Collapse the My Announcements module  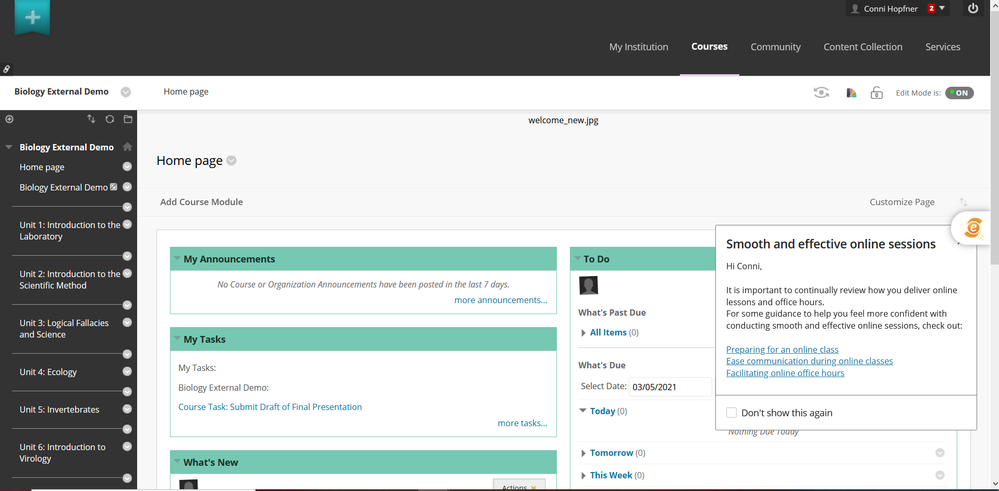click(x=177, y=259)
